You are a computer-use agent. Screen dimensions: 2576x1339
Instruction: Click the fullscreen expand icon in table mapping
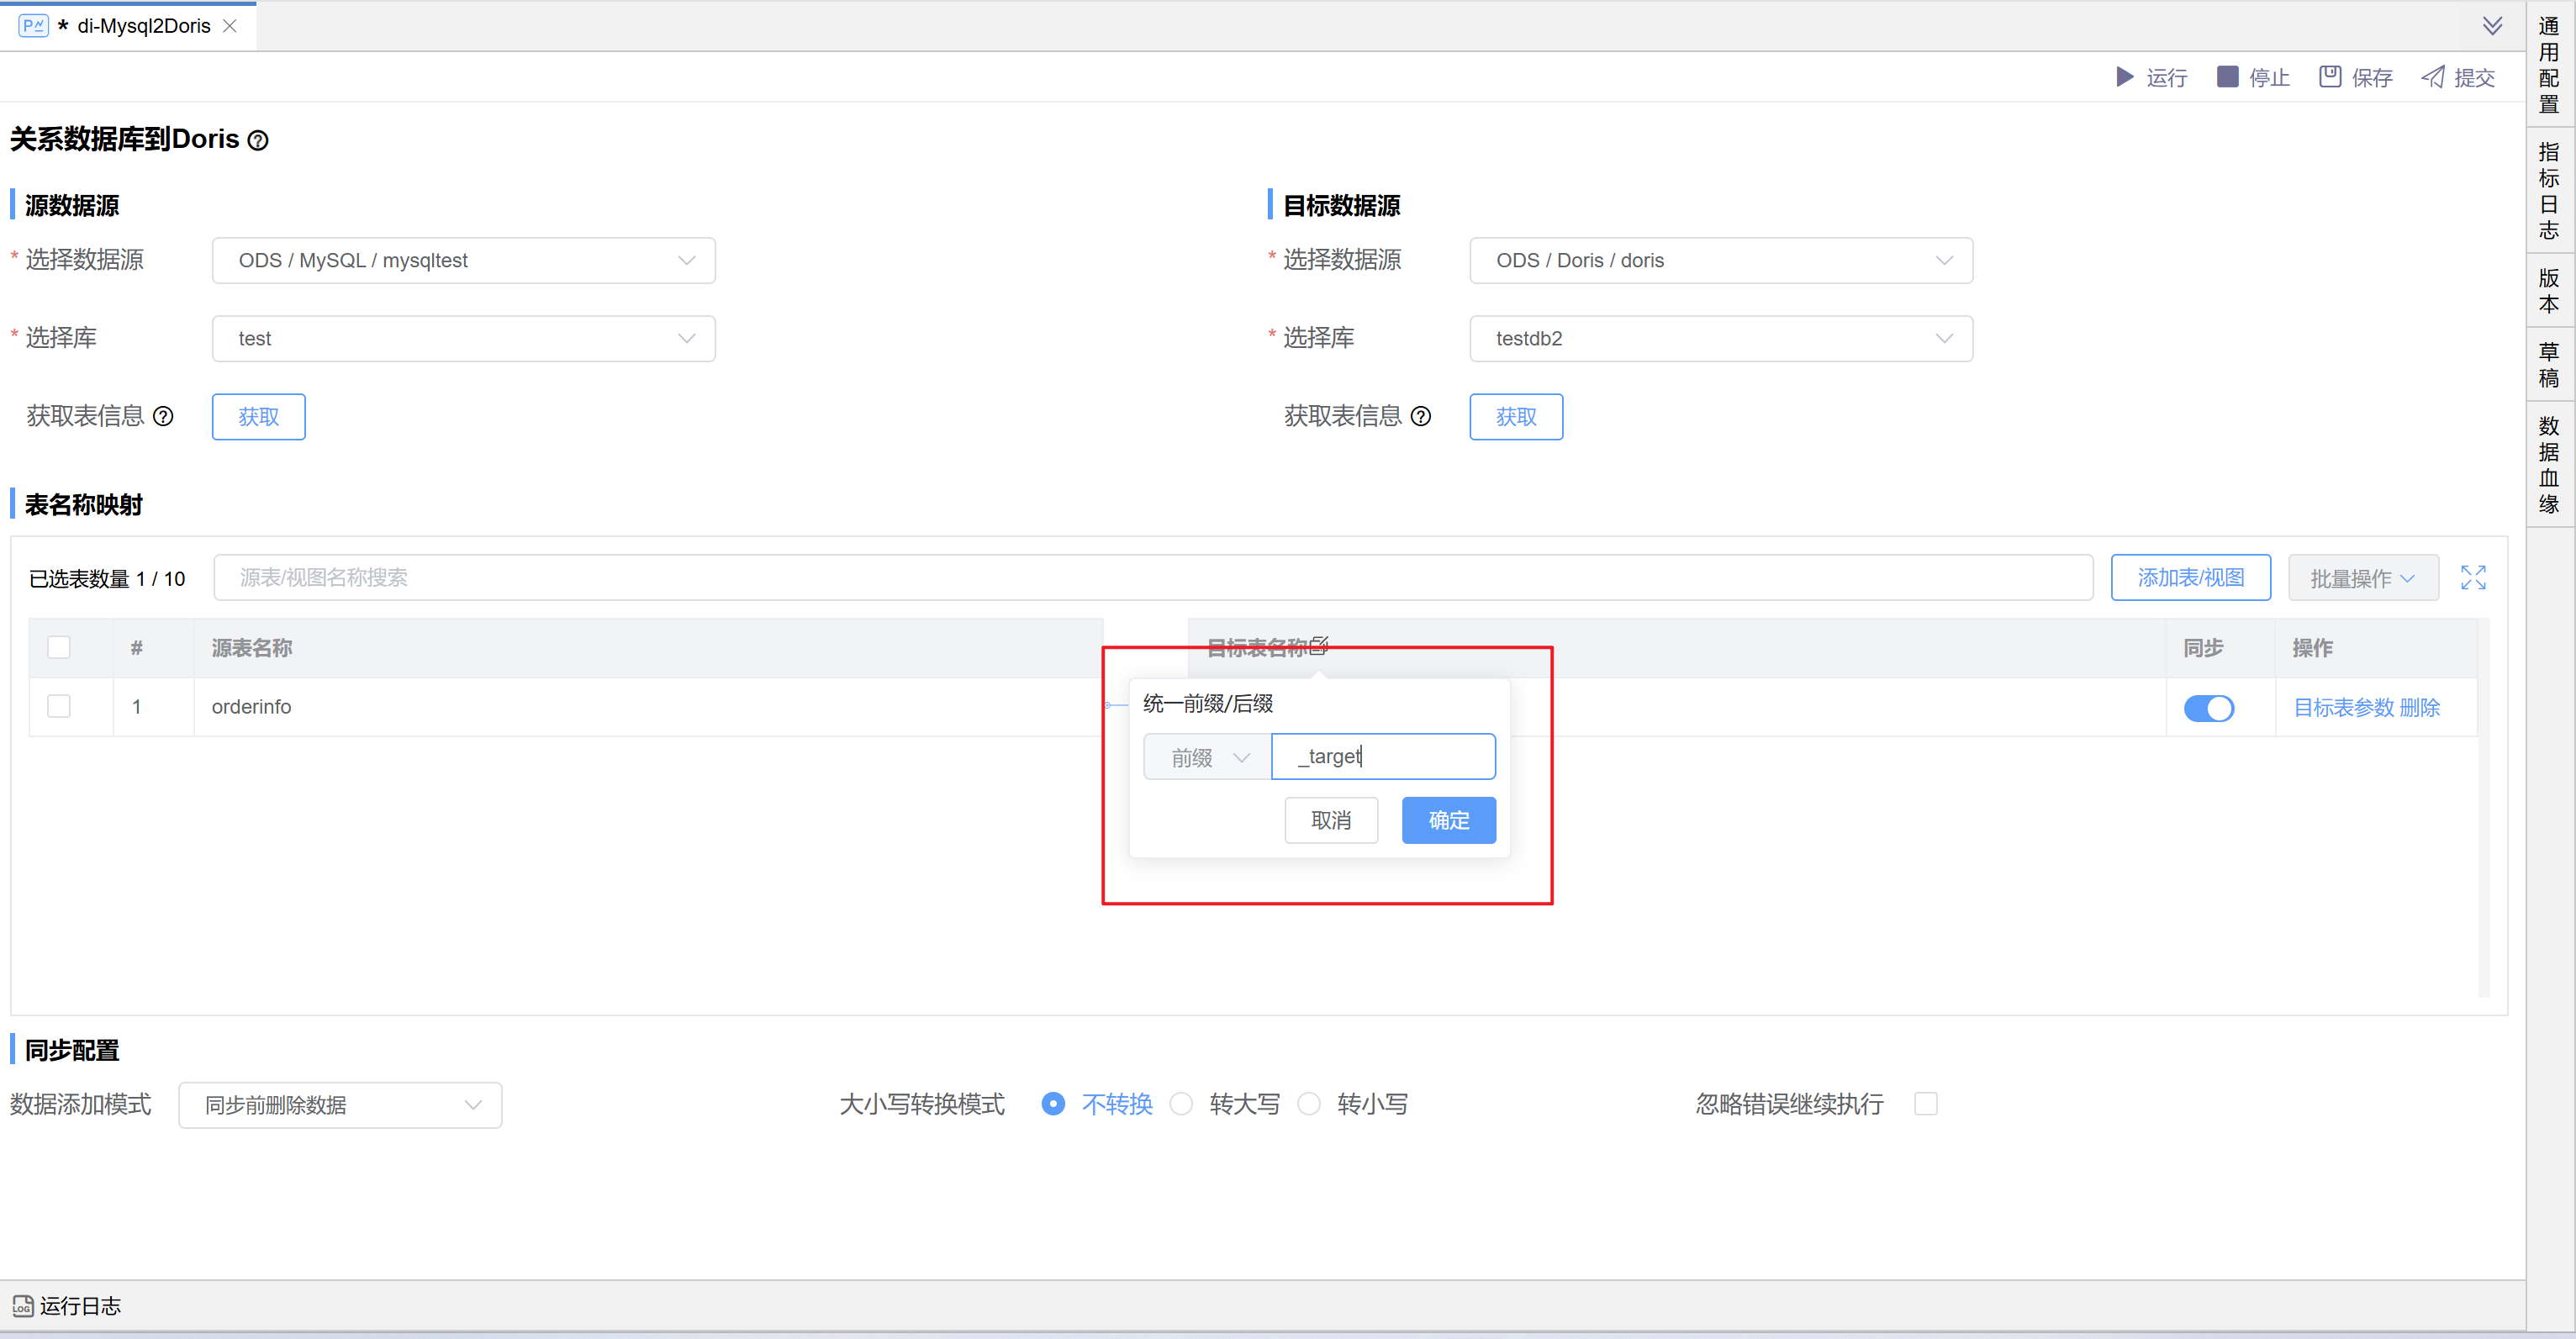point(2473,578)
